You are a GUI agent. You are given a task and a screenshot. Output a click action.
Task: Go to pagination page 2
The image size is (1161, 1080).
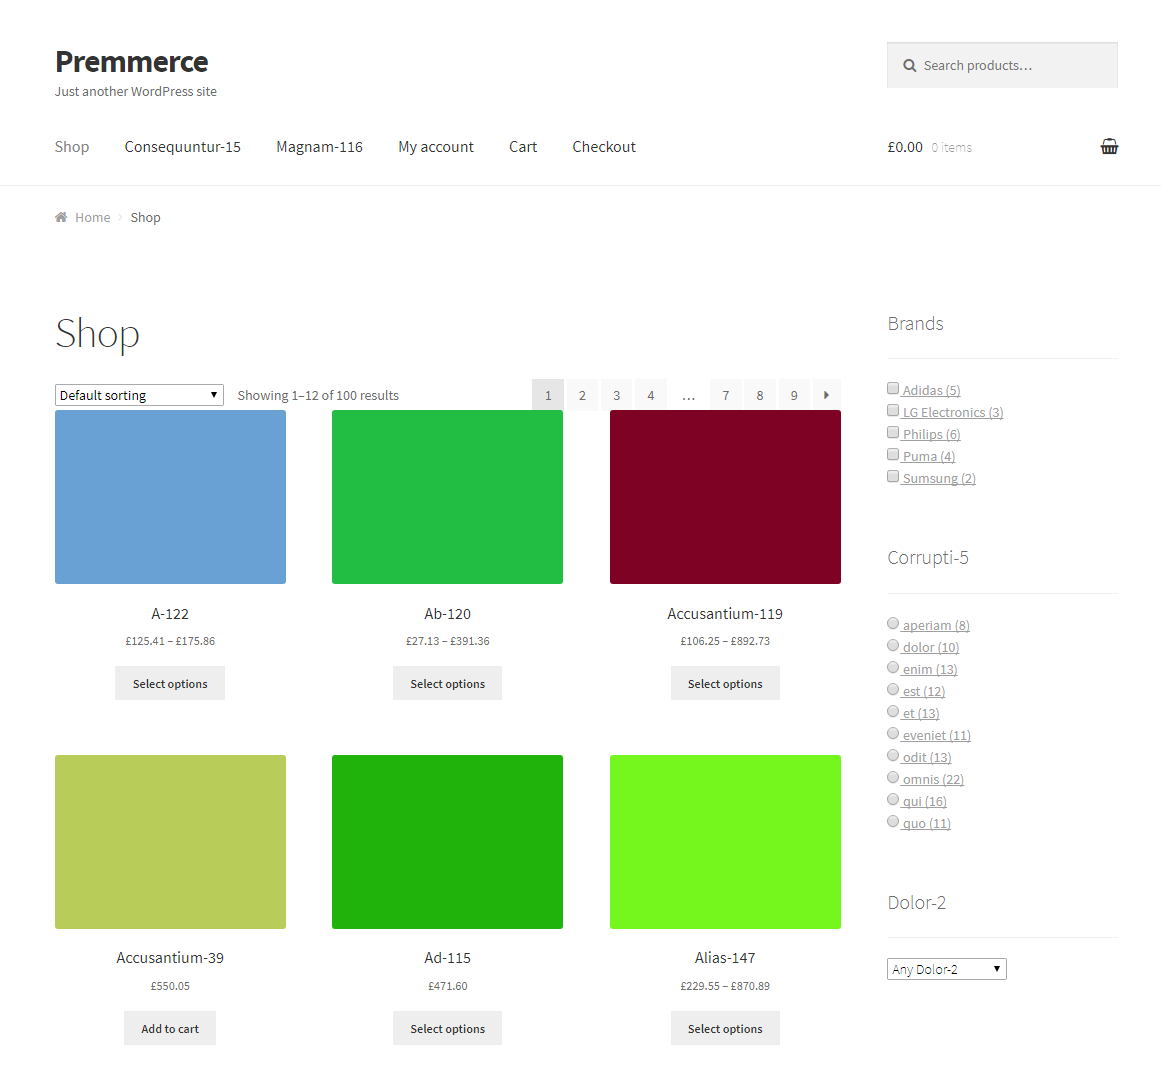tap(582, 395)
